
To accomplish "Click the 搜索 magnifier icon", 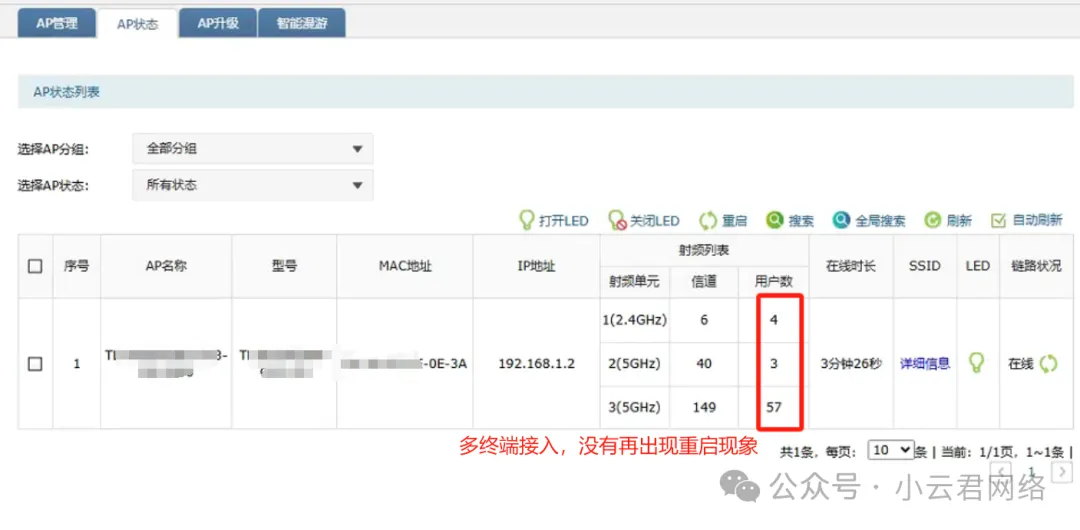I will click(x=775, y=220).
